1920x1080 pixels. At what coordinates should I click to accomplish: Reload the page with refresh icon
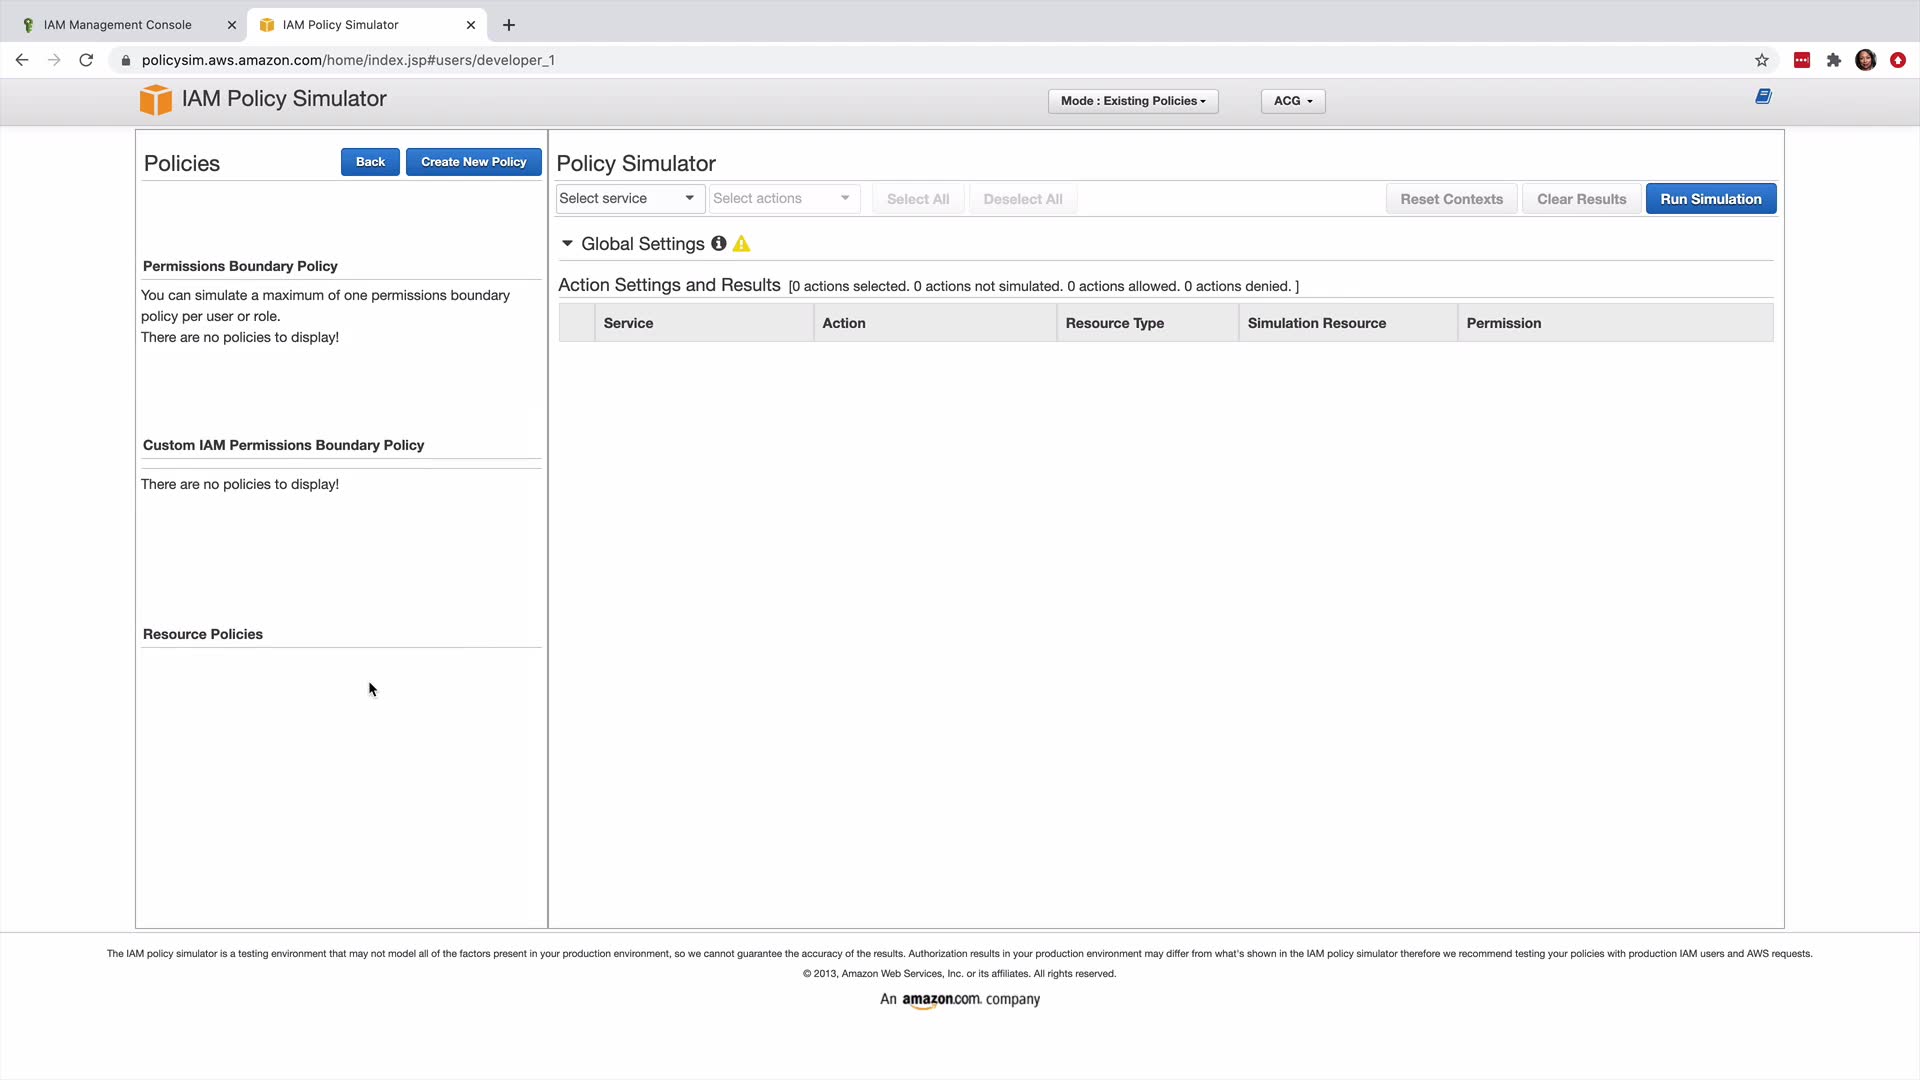click(x=86, y=60)
